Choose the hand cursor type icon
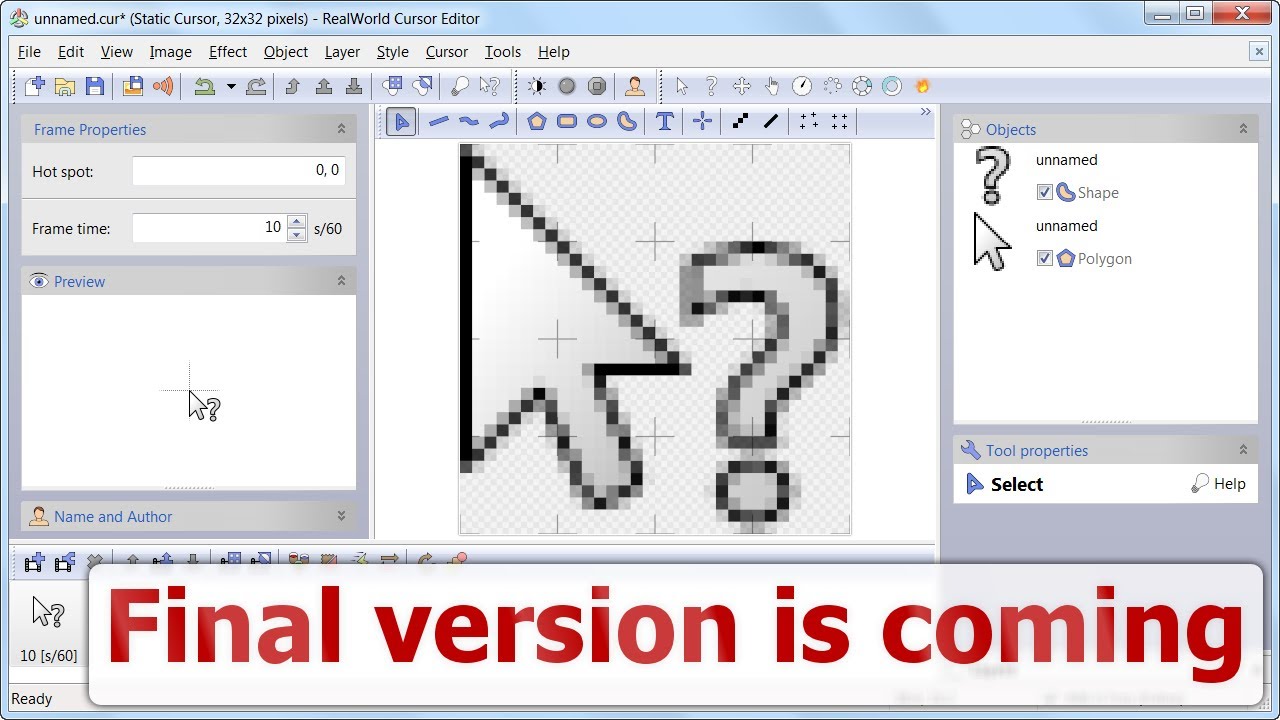This screenshot has height=720, width=1280. [772, 86]
